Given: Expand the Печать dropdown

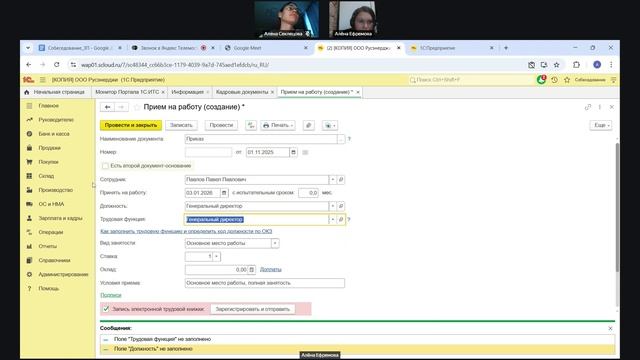Looking at the screenshot, I should [x=278, y=125].
